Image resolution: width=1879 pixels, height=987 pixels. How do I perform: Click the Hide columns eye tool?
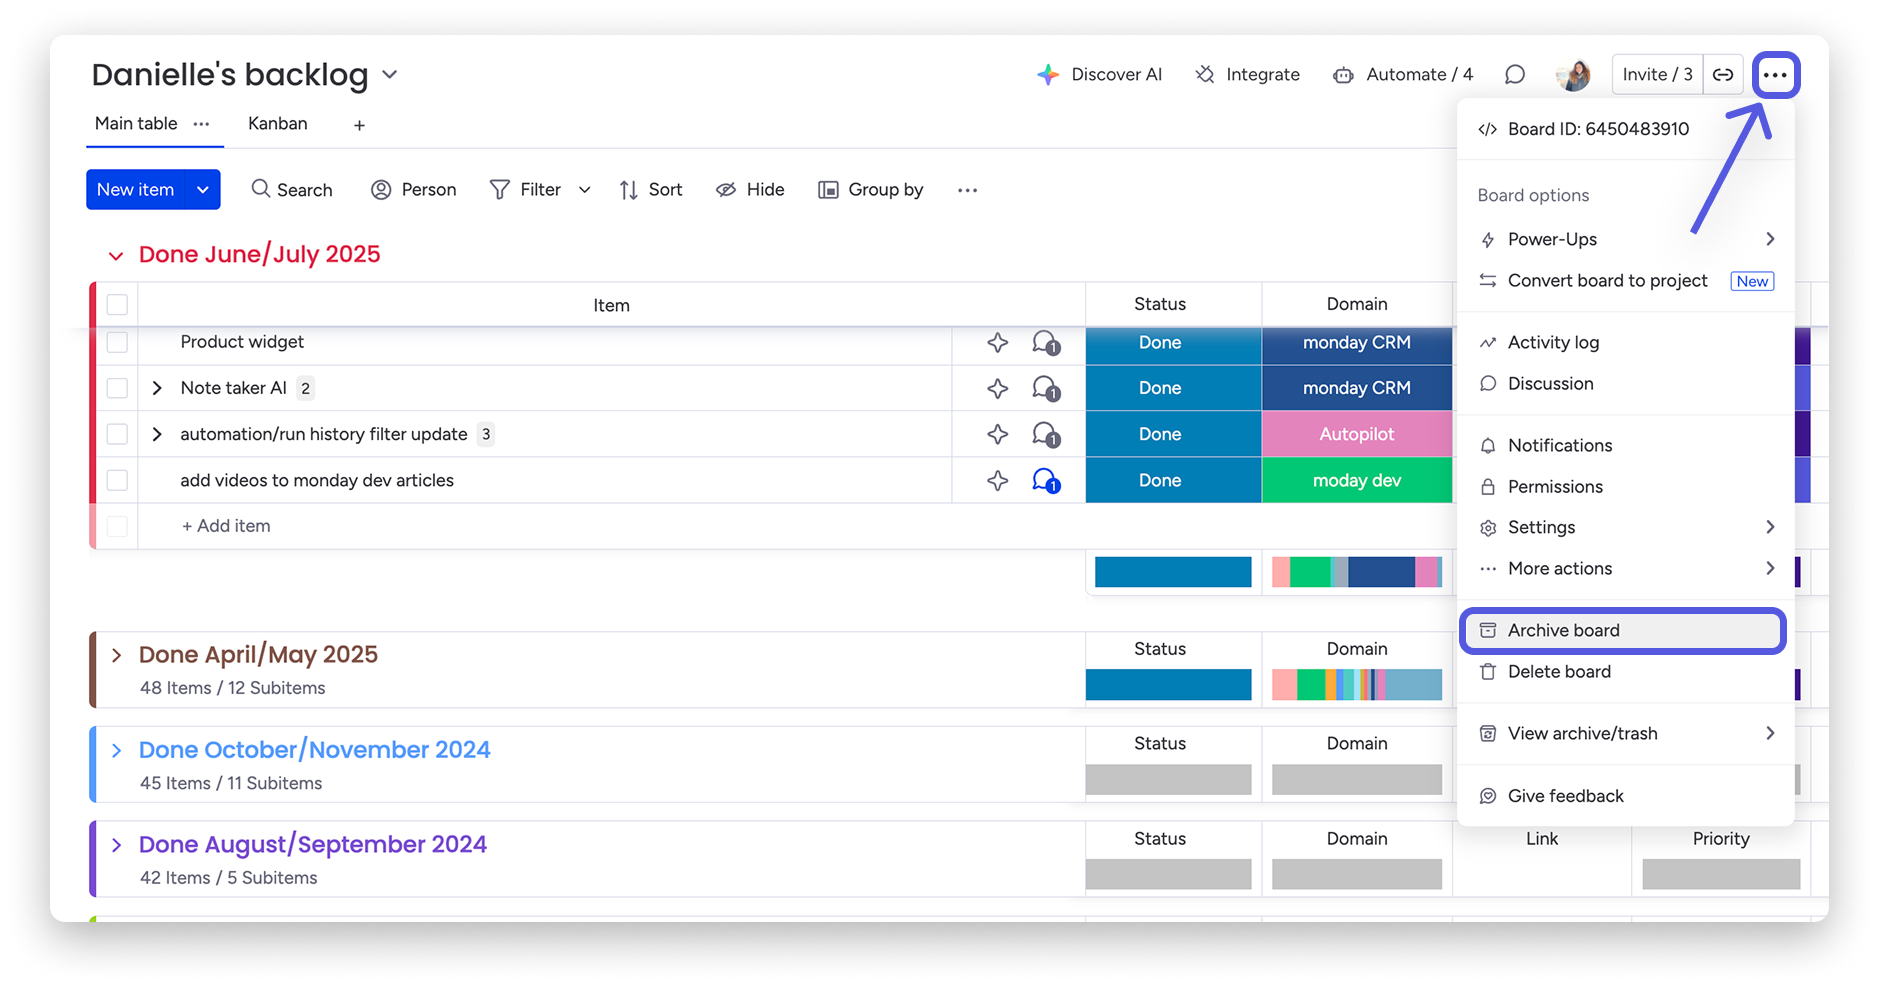click(750, 190)
